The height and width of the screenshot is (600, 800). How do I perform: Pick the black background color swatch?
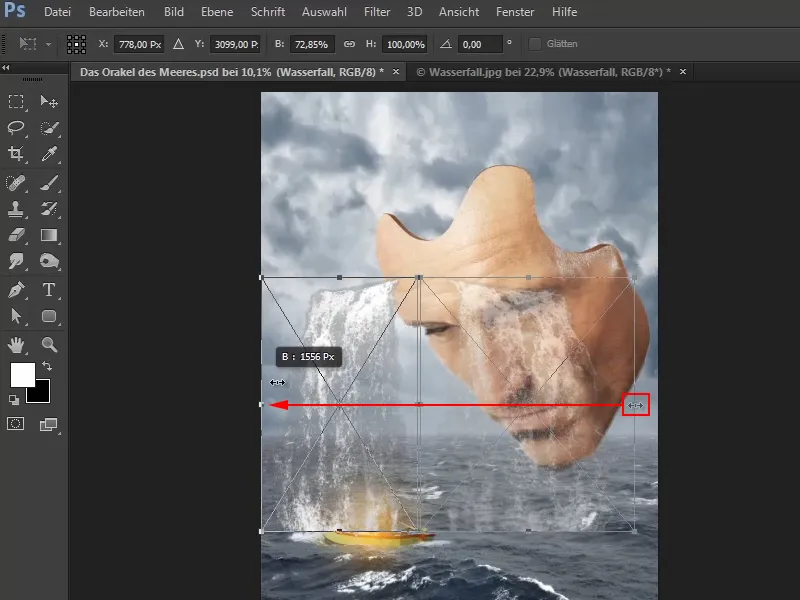[41, 394]
